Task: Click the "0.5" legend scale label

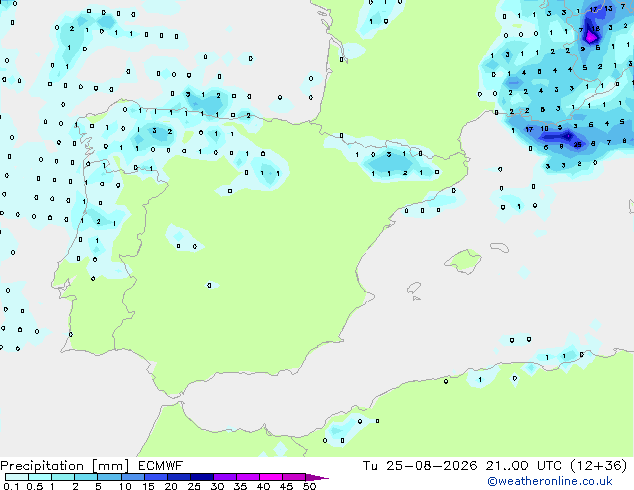Action: pos(35,486)
